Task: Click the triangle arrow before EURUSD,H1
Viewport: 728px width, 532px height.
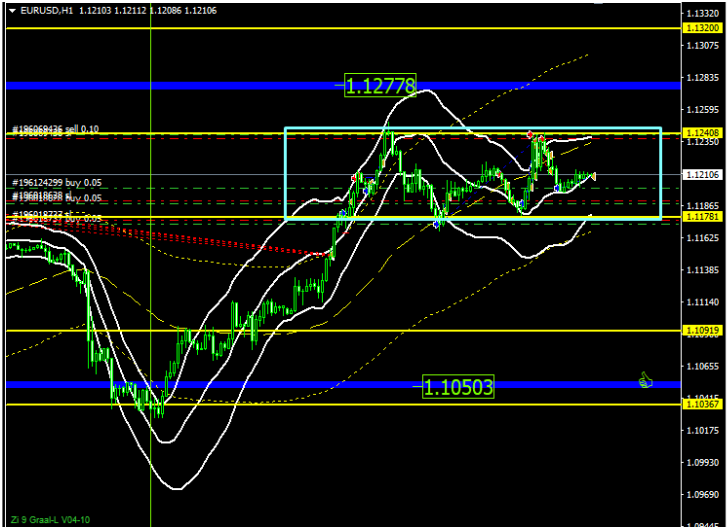Action: [x=11, y=10]
